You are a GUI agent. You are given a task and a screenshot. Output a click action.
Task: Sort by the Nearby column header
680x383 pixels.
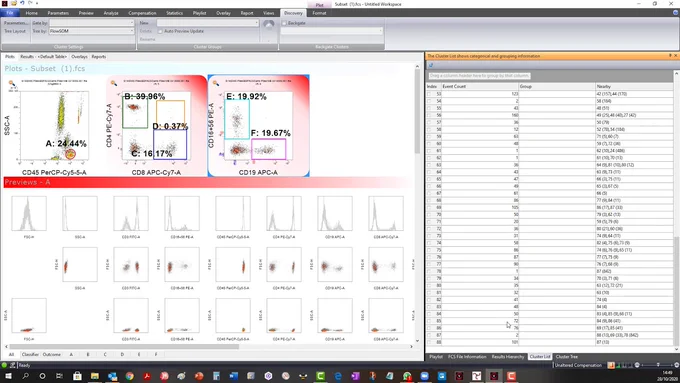coord(634,86)
